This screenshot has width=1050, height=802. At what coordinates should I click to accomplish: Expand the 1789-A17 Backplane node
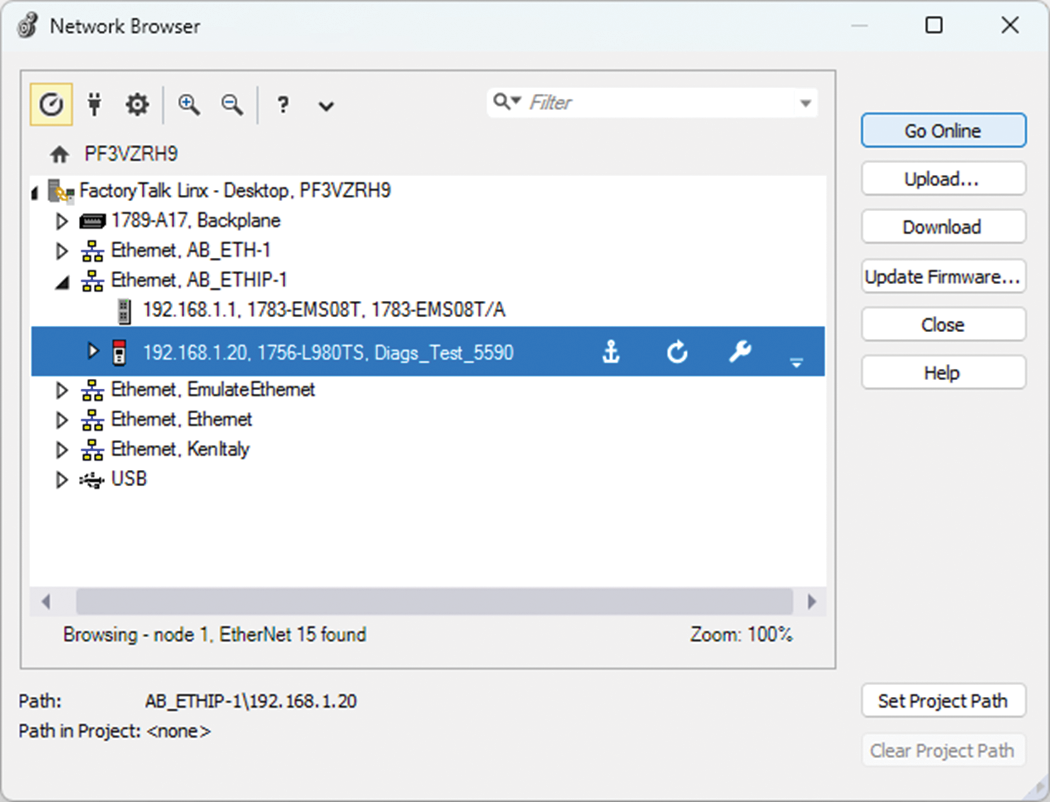[x=62, y=221]
